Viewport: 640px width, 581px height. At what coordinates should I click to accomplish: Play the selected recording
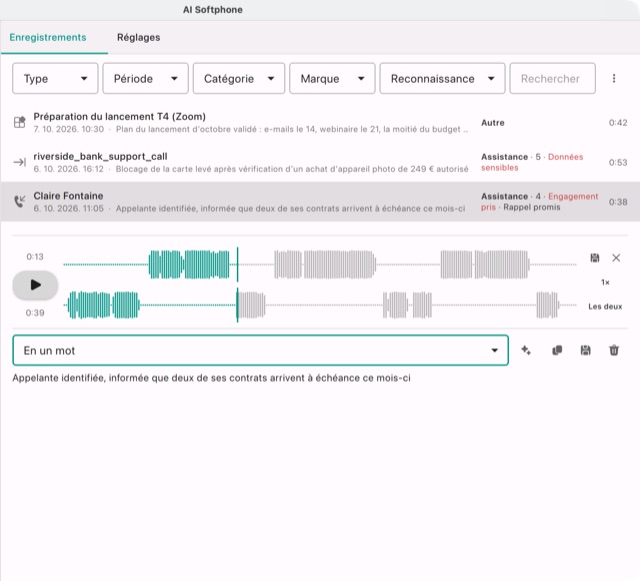click(36, 285)
